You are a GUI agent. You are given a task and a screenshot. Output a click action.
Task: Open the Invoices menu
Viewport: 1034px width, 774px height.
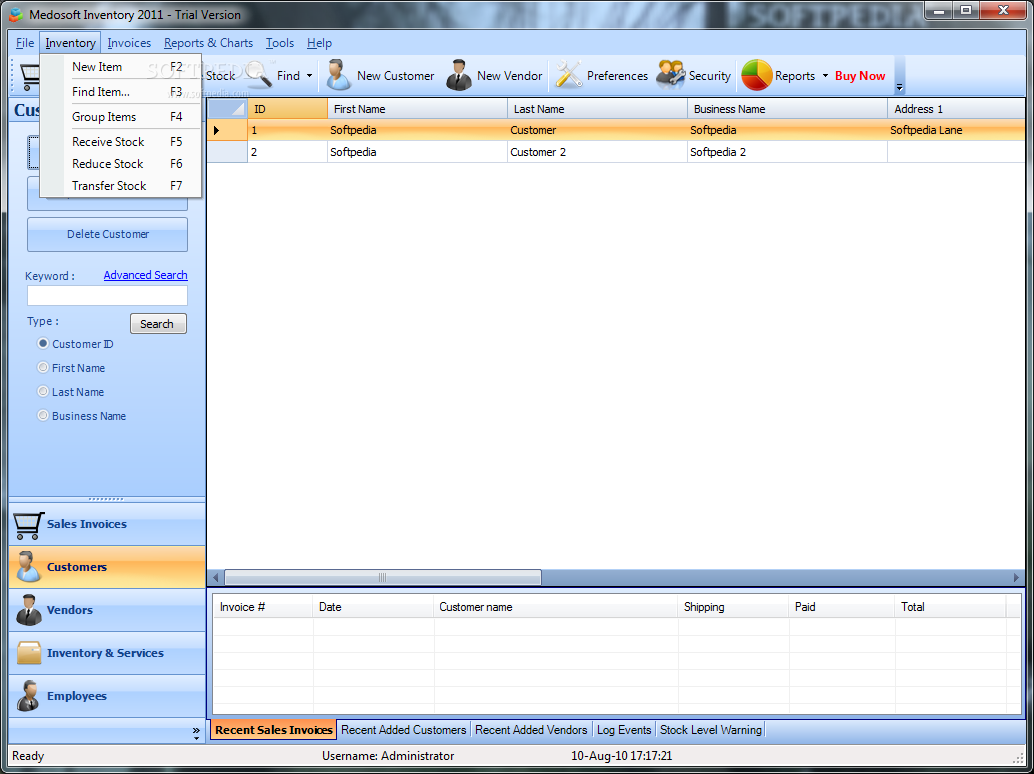[x=129, y=43]
